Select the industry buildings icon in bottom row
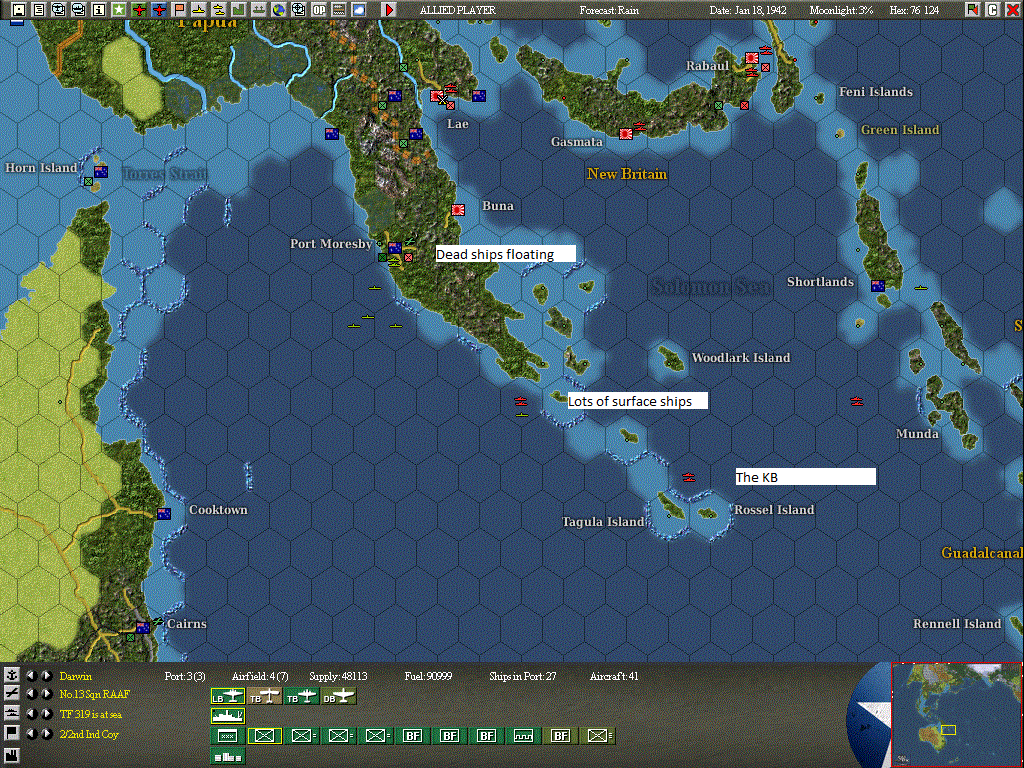Viewport: 1024px width, 768px height. pos(227,756)
